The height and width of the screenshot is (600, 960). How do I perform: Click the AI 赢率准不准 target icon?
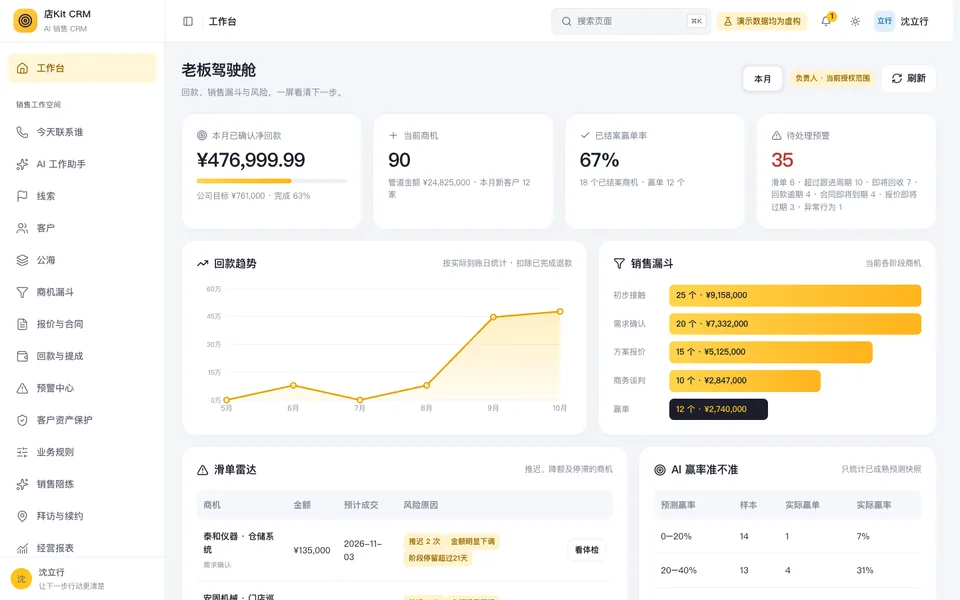(x=660, y=470)
